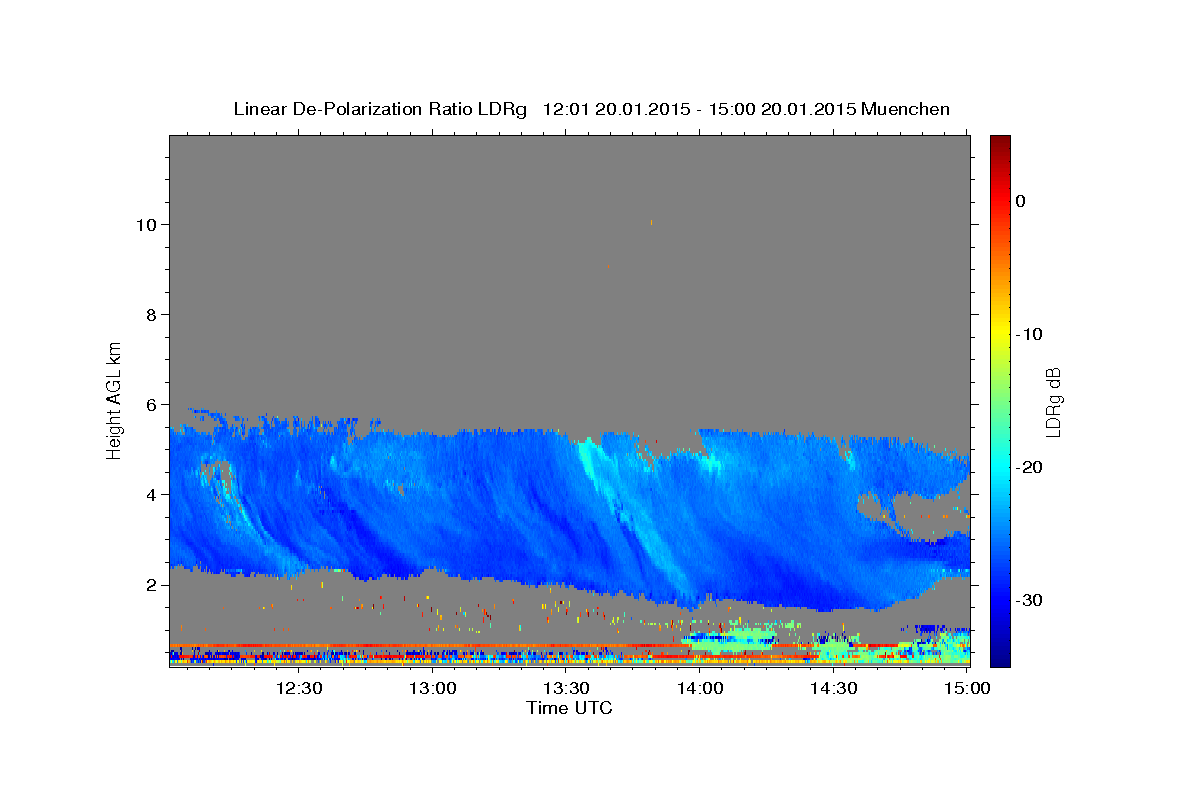The height and width of the screenshot is (800, 1200).
Task: Click the 14:00 time tick label
Action: pyautogui.click(x=701, y=688)
